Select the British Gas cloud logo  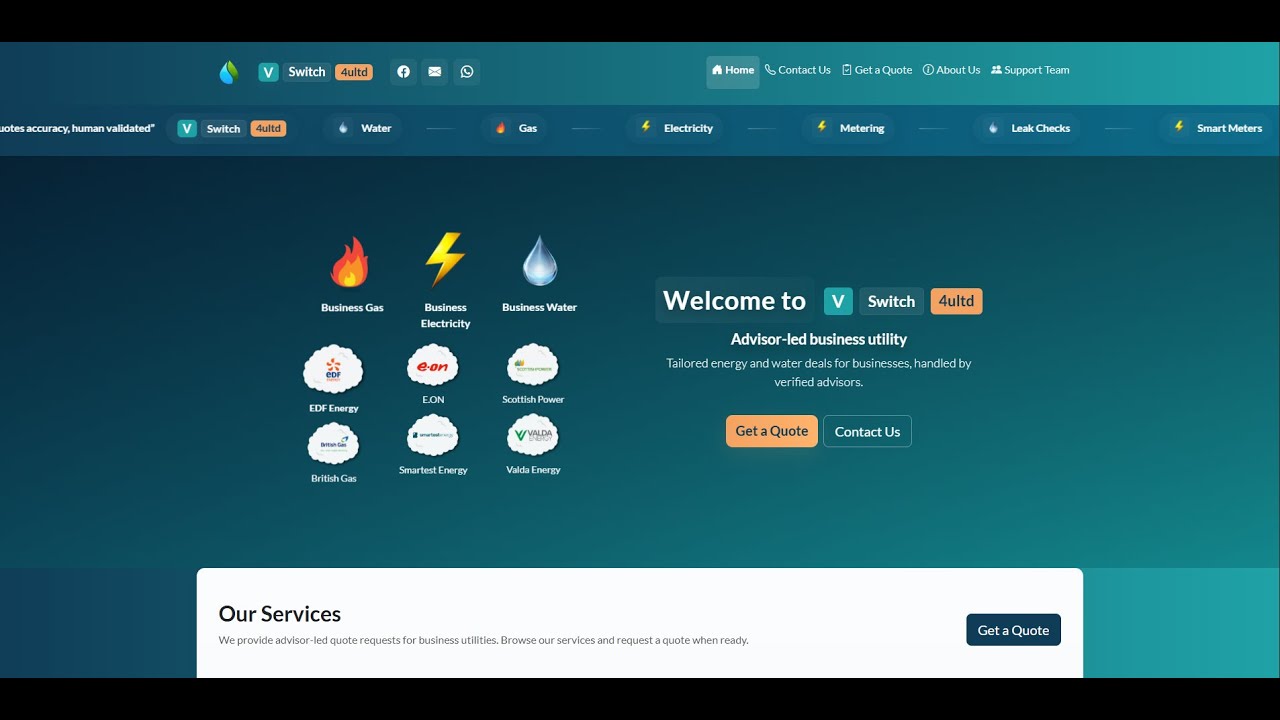point(333,444)
